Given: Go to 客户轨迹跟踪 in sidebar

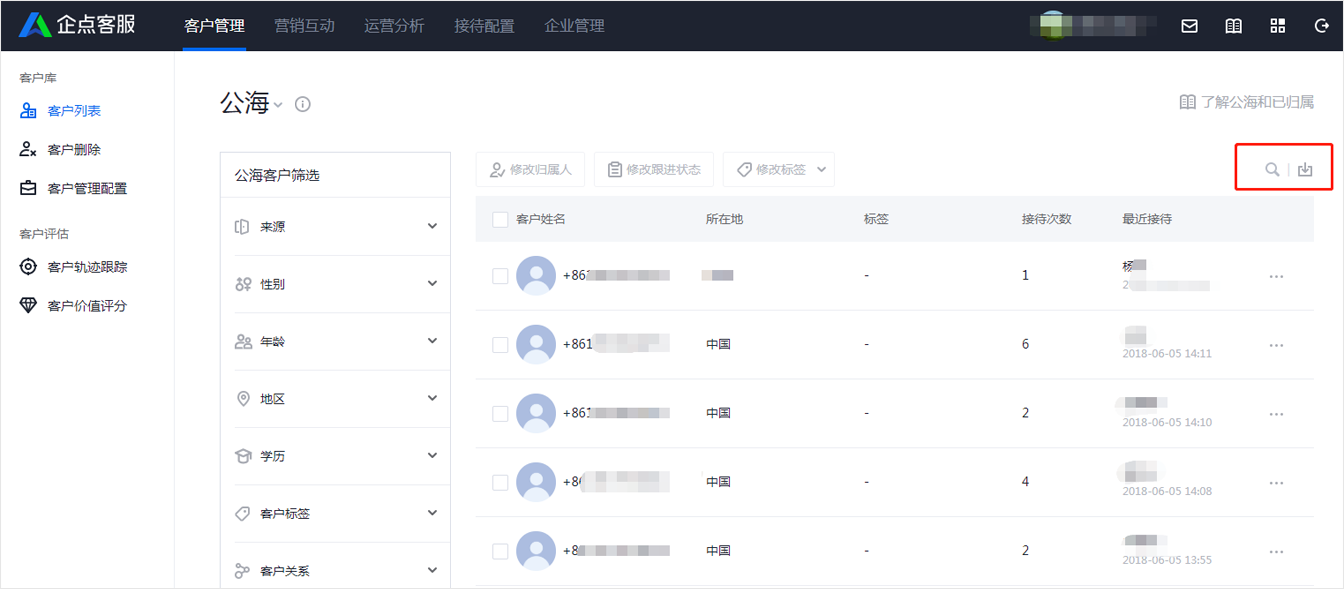Looking at the screenshot, I should coord(87,267).
